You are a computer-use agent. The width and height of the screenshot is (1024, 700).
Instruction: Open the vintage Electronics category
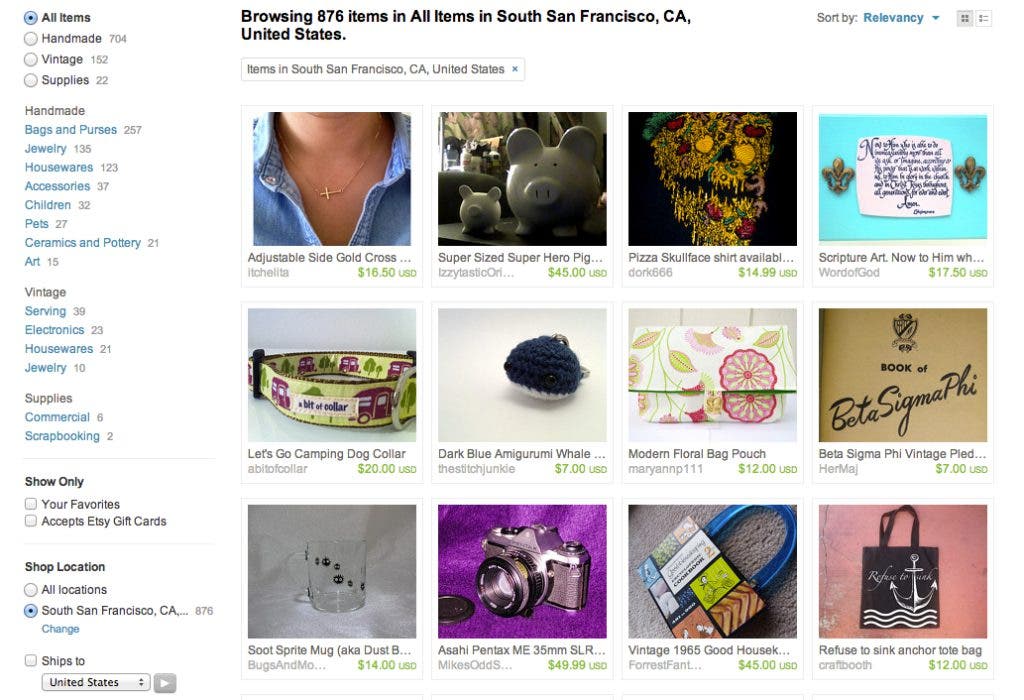click(54, 330)
